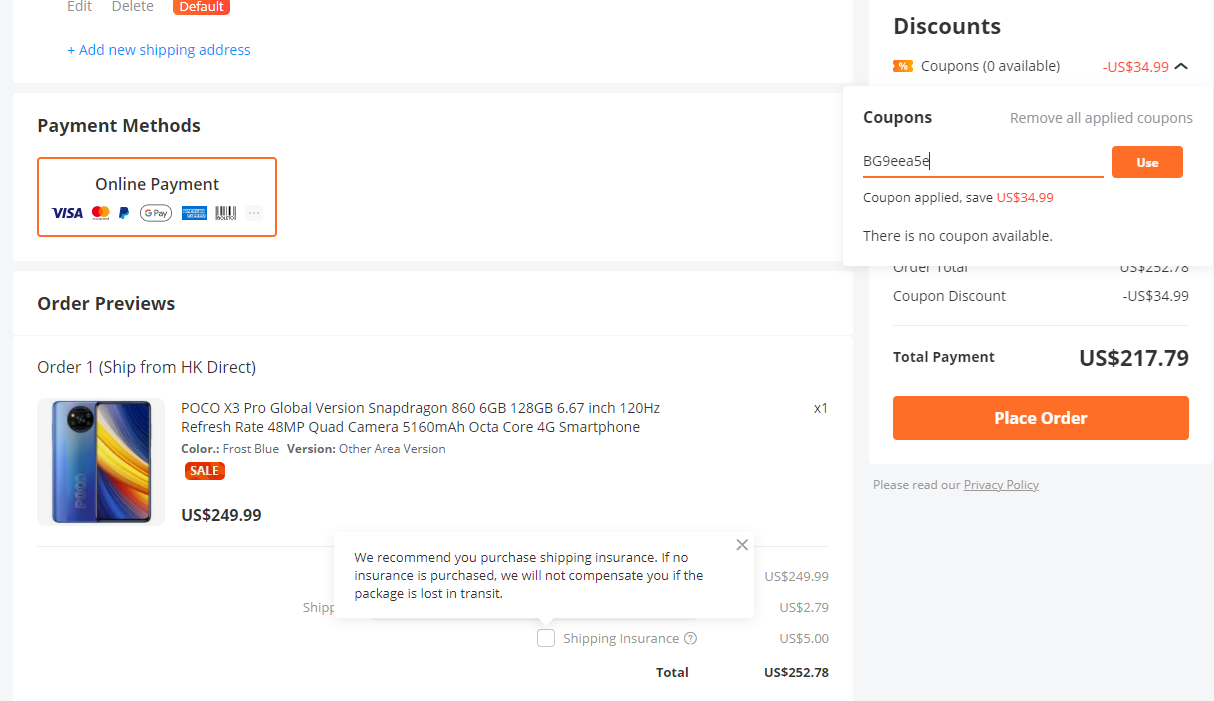The image size is (1214, 701).
Task: Remove all applied coupons
Action: coord(1101,118)
